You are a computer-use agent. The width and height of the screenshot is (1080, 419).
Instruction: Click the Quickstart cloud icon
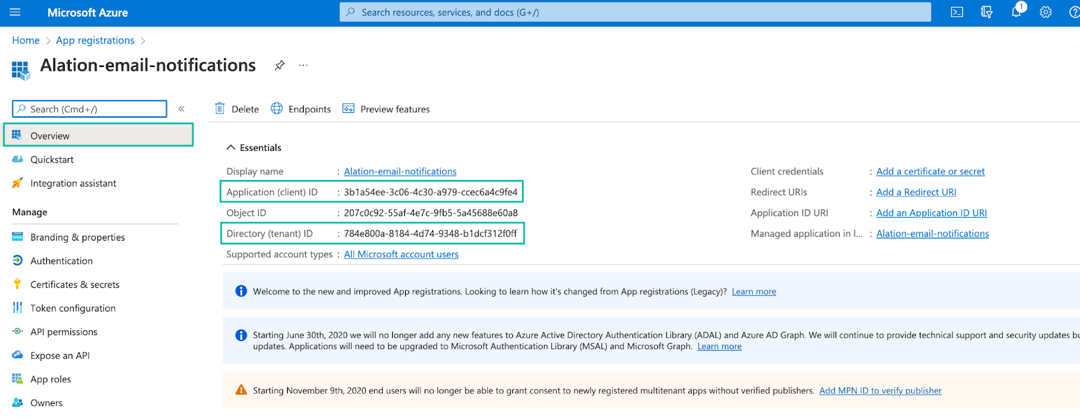click(x=18, y=160)
